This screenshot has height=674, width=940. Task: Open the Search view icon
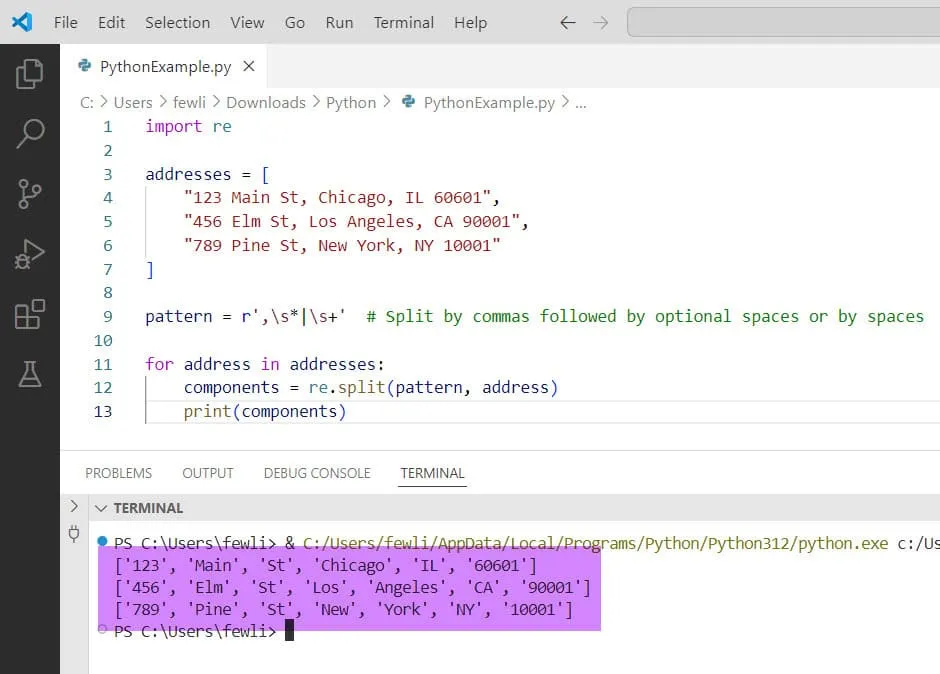[x=30, y=133]
